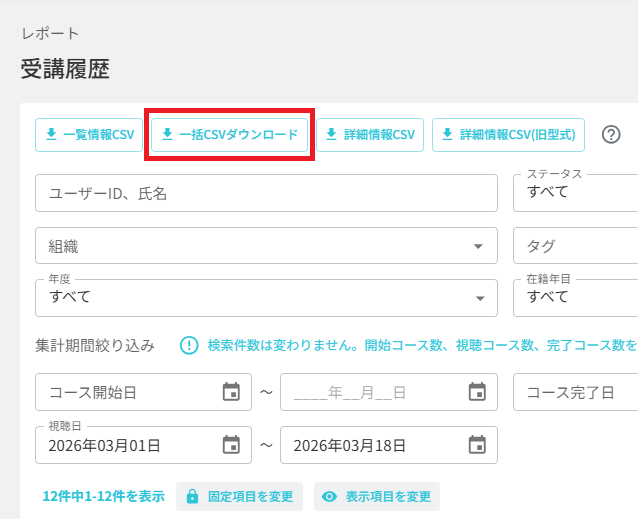The image size is (638, 519).
Task: Focus the ユーザーID、氏名 search field
Action: (267, 193)
